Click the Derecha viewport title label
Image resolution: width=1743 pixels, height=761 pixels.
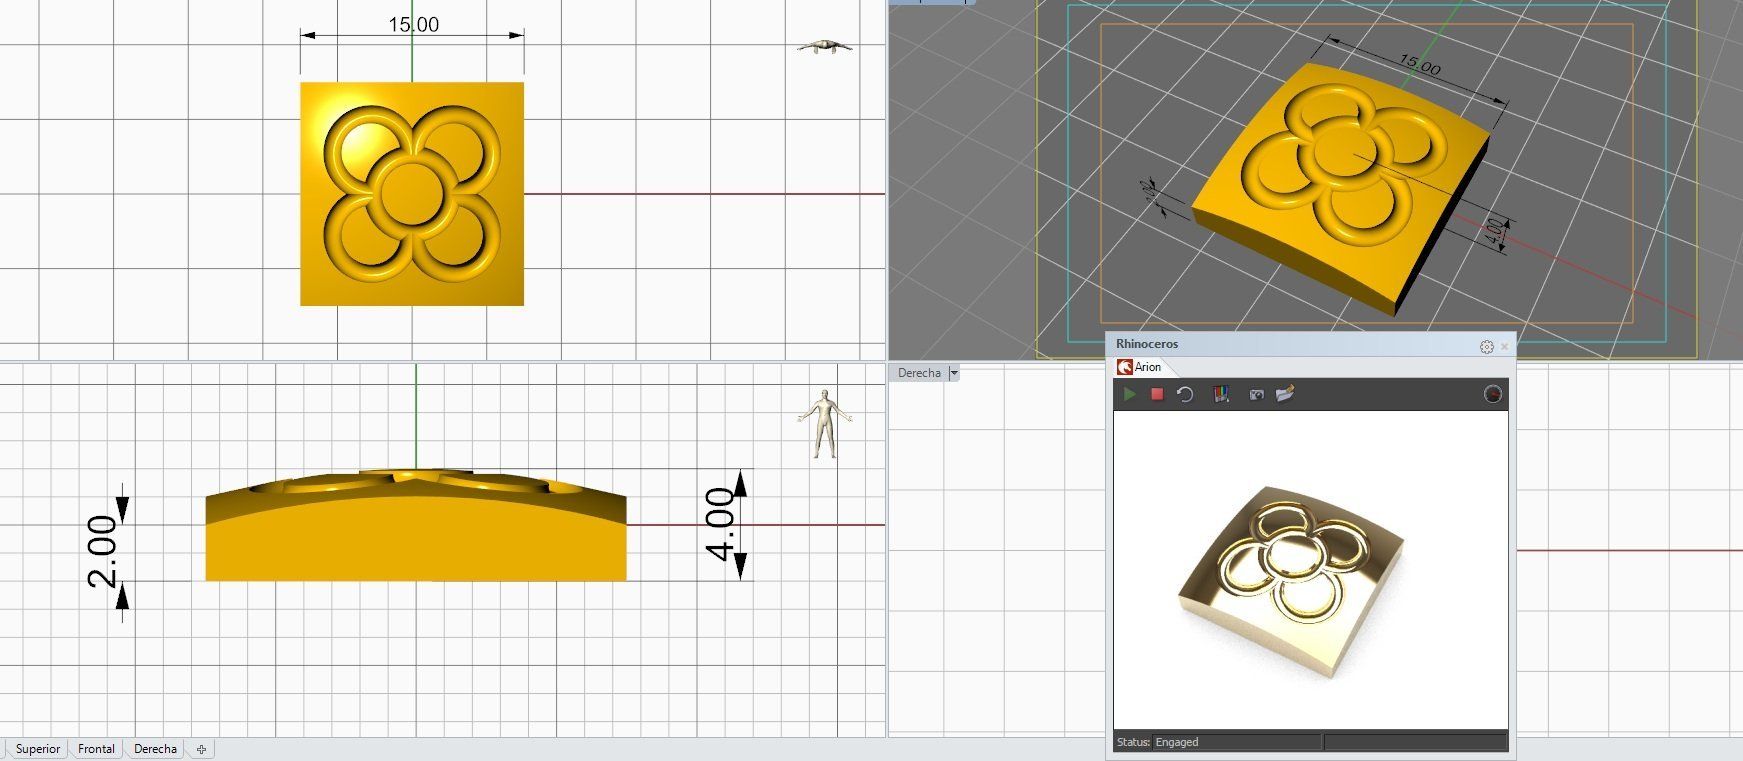pyautogui.click(x=919, y=373)
